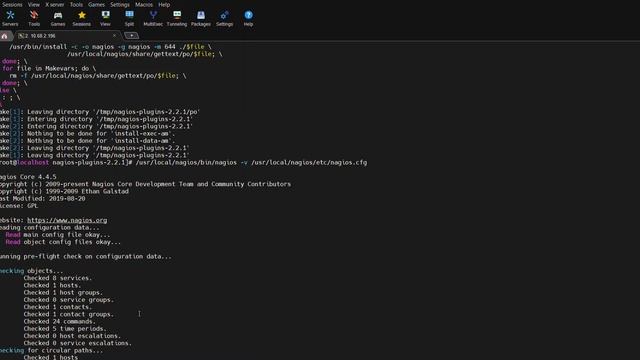Click the '/usr/bin/install' command line
Screen dimensions: 640x360
coord(110,47)
